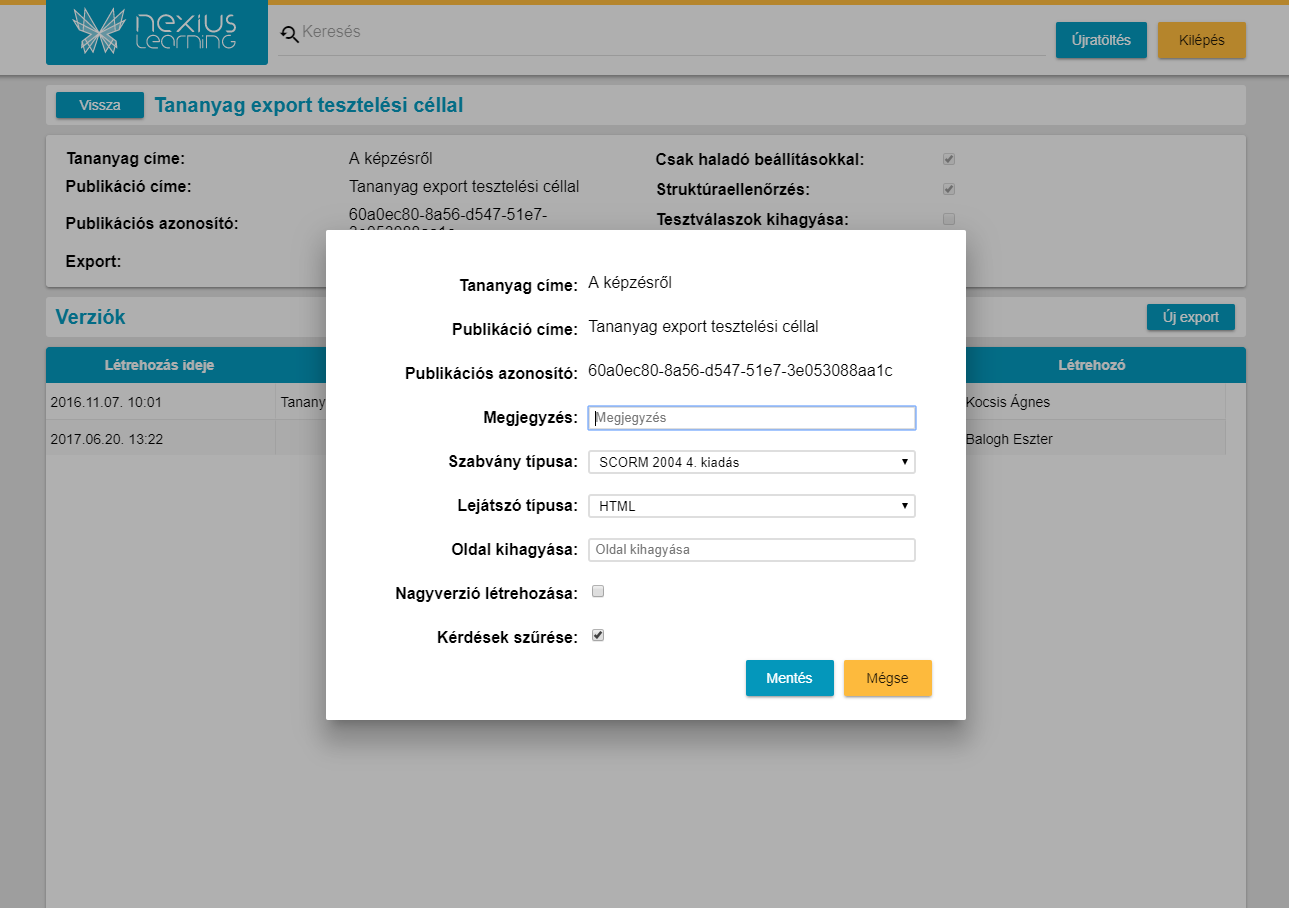
Task: Log out with the Kilépés button
Action: coord(1201,41)
